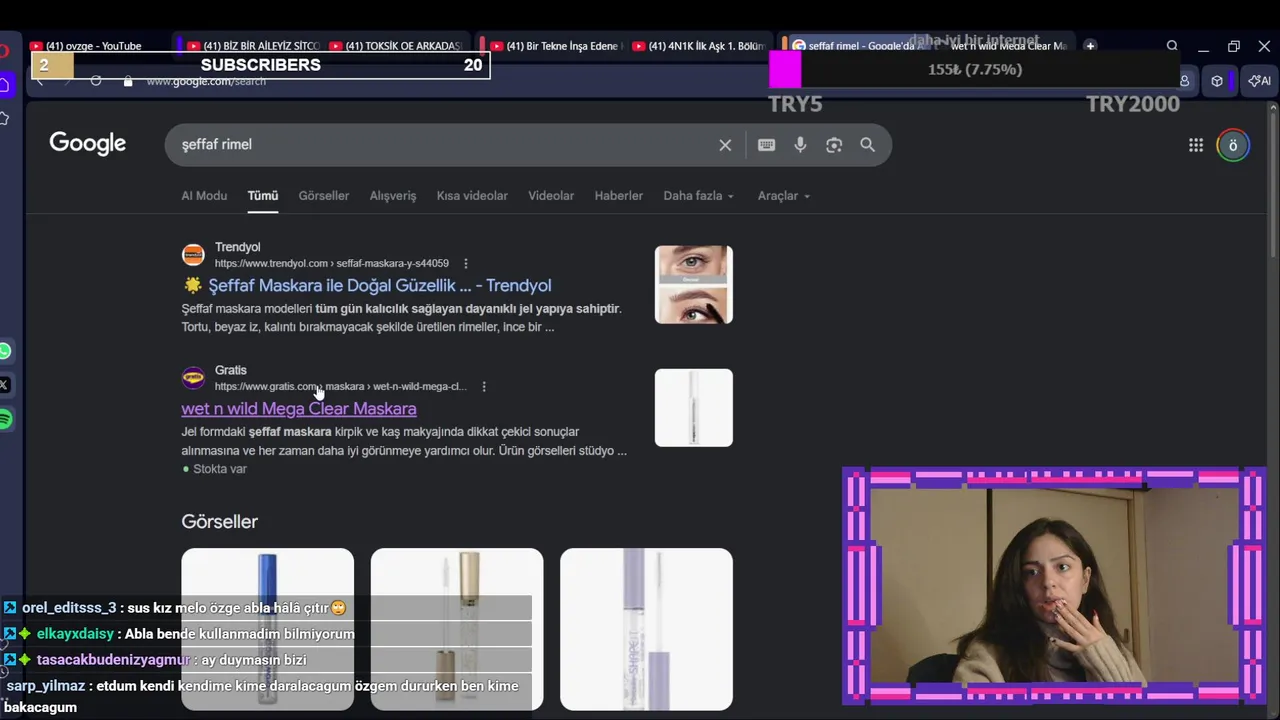Click the Görseller section heading

[219, 522]
